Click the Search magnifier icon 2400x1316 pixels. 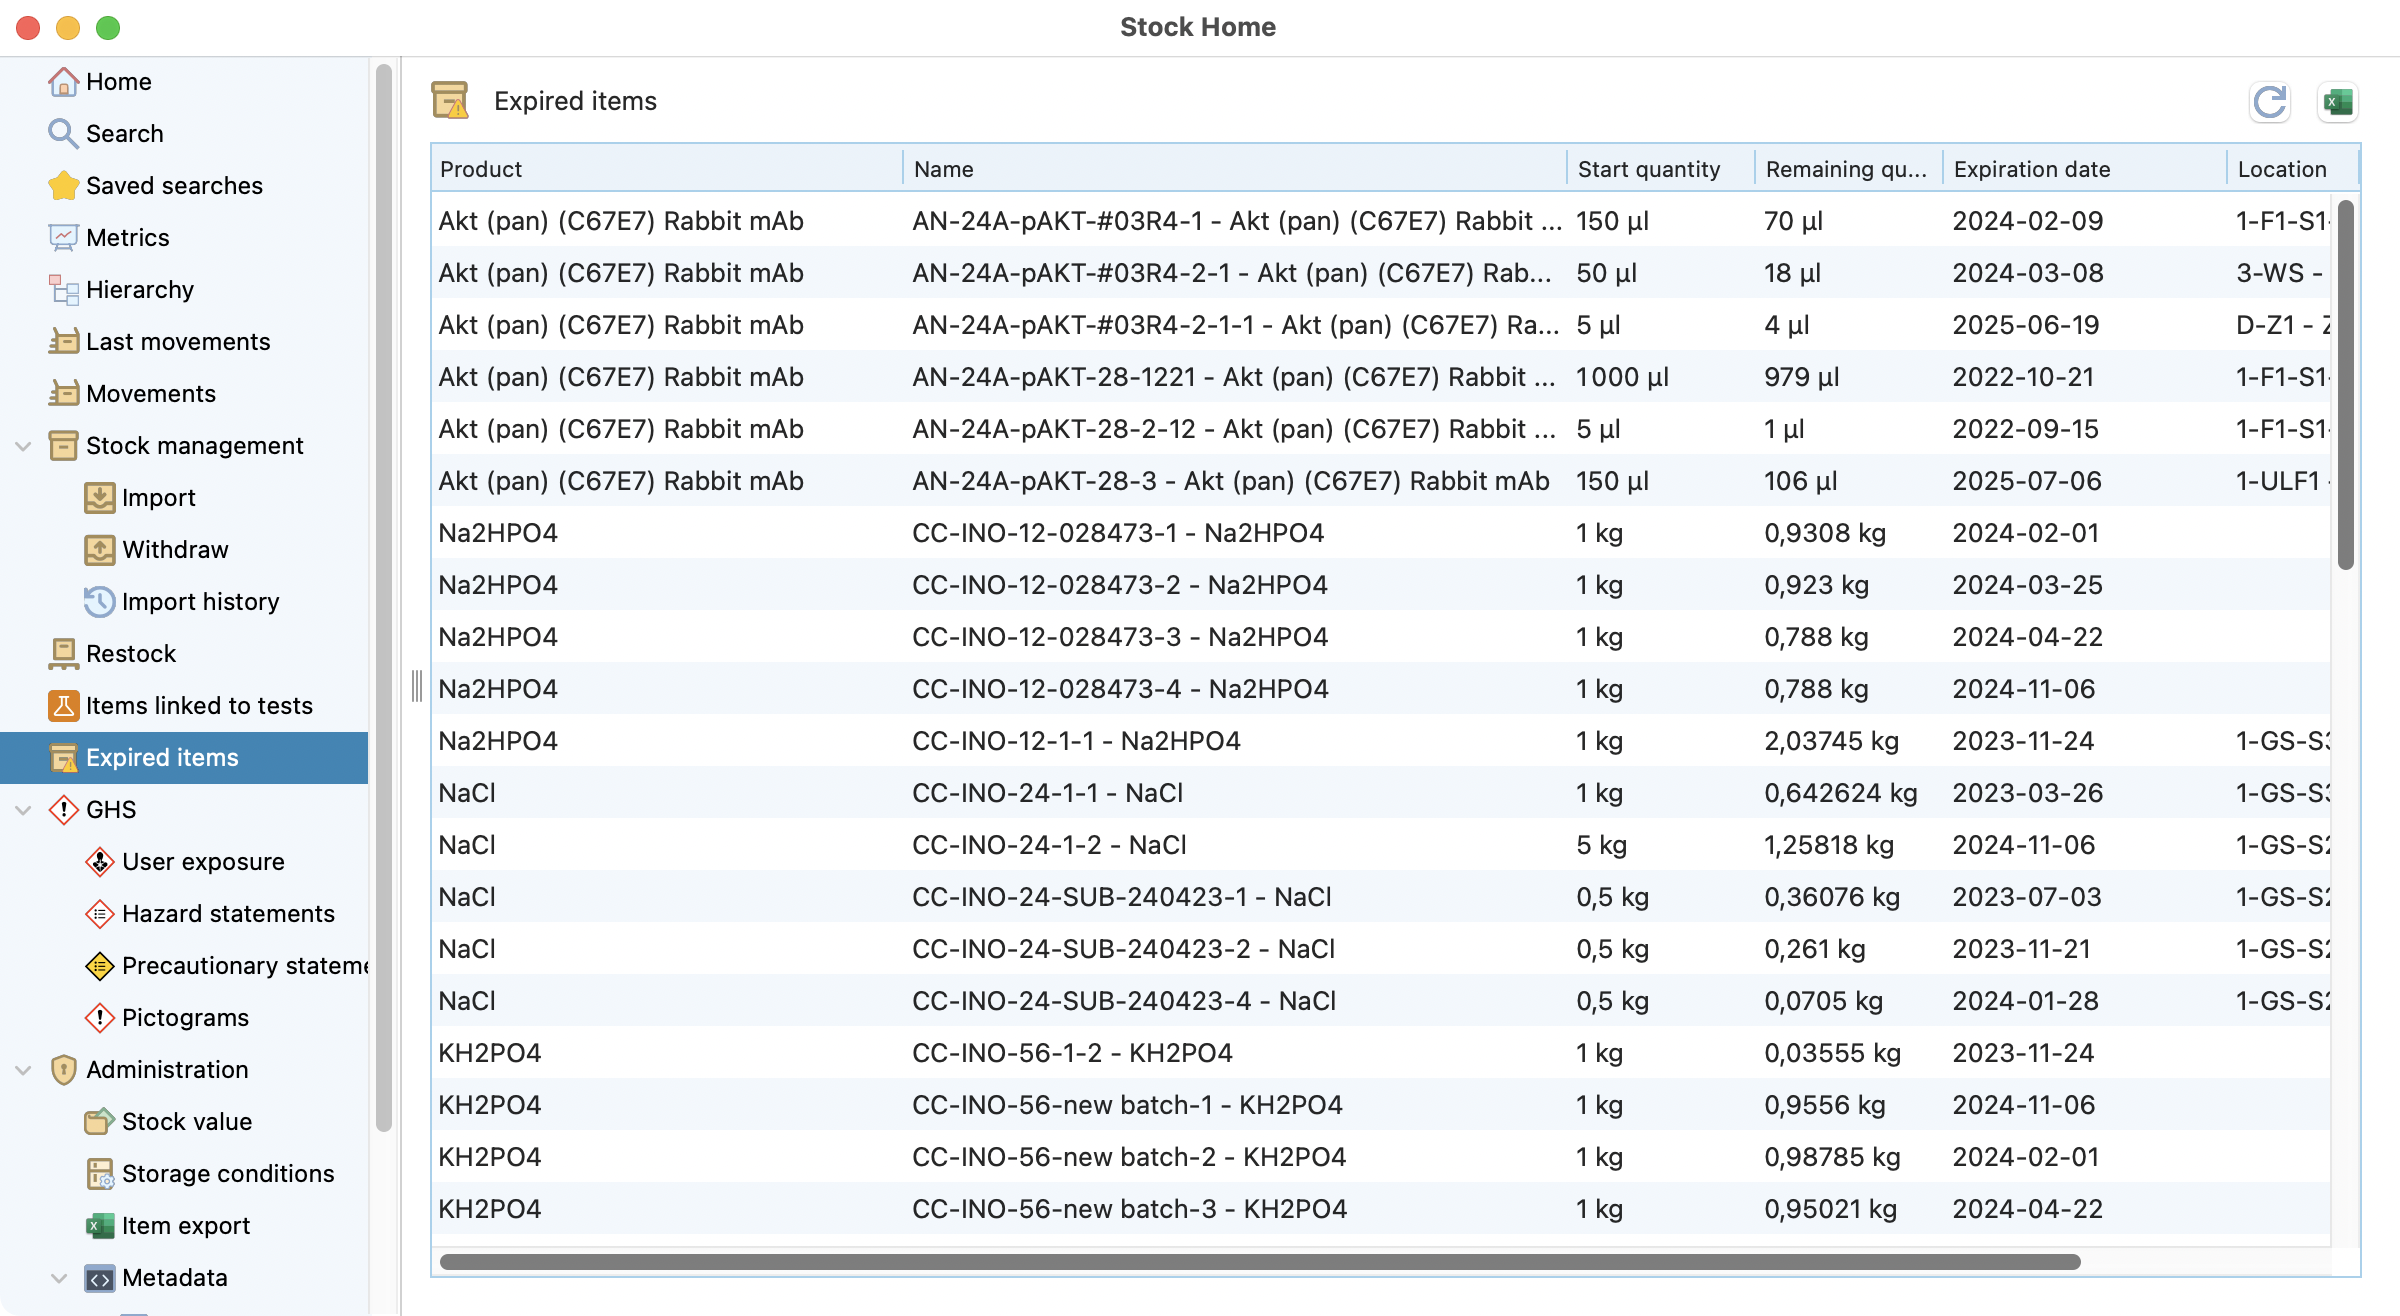pyautogui.click(x=63, y=134)
